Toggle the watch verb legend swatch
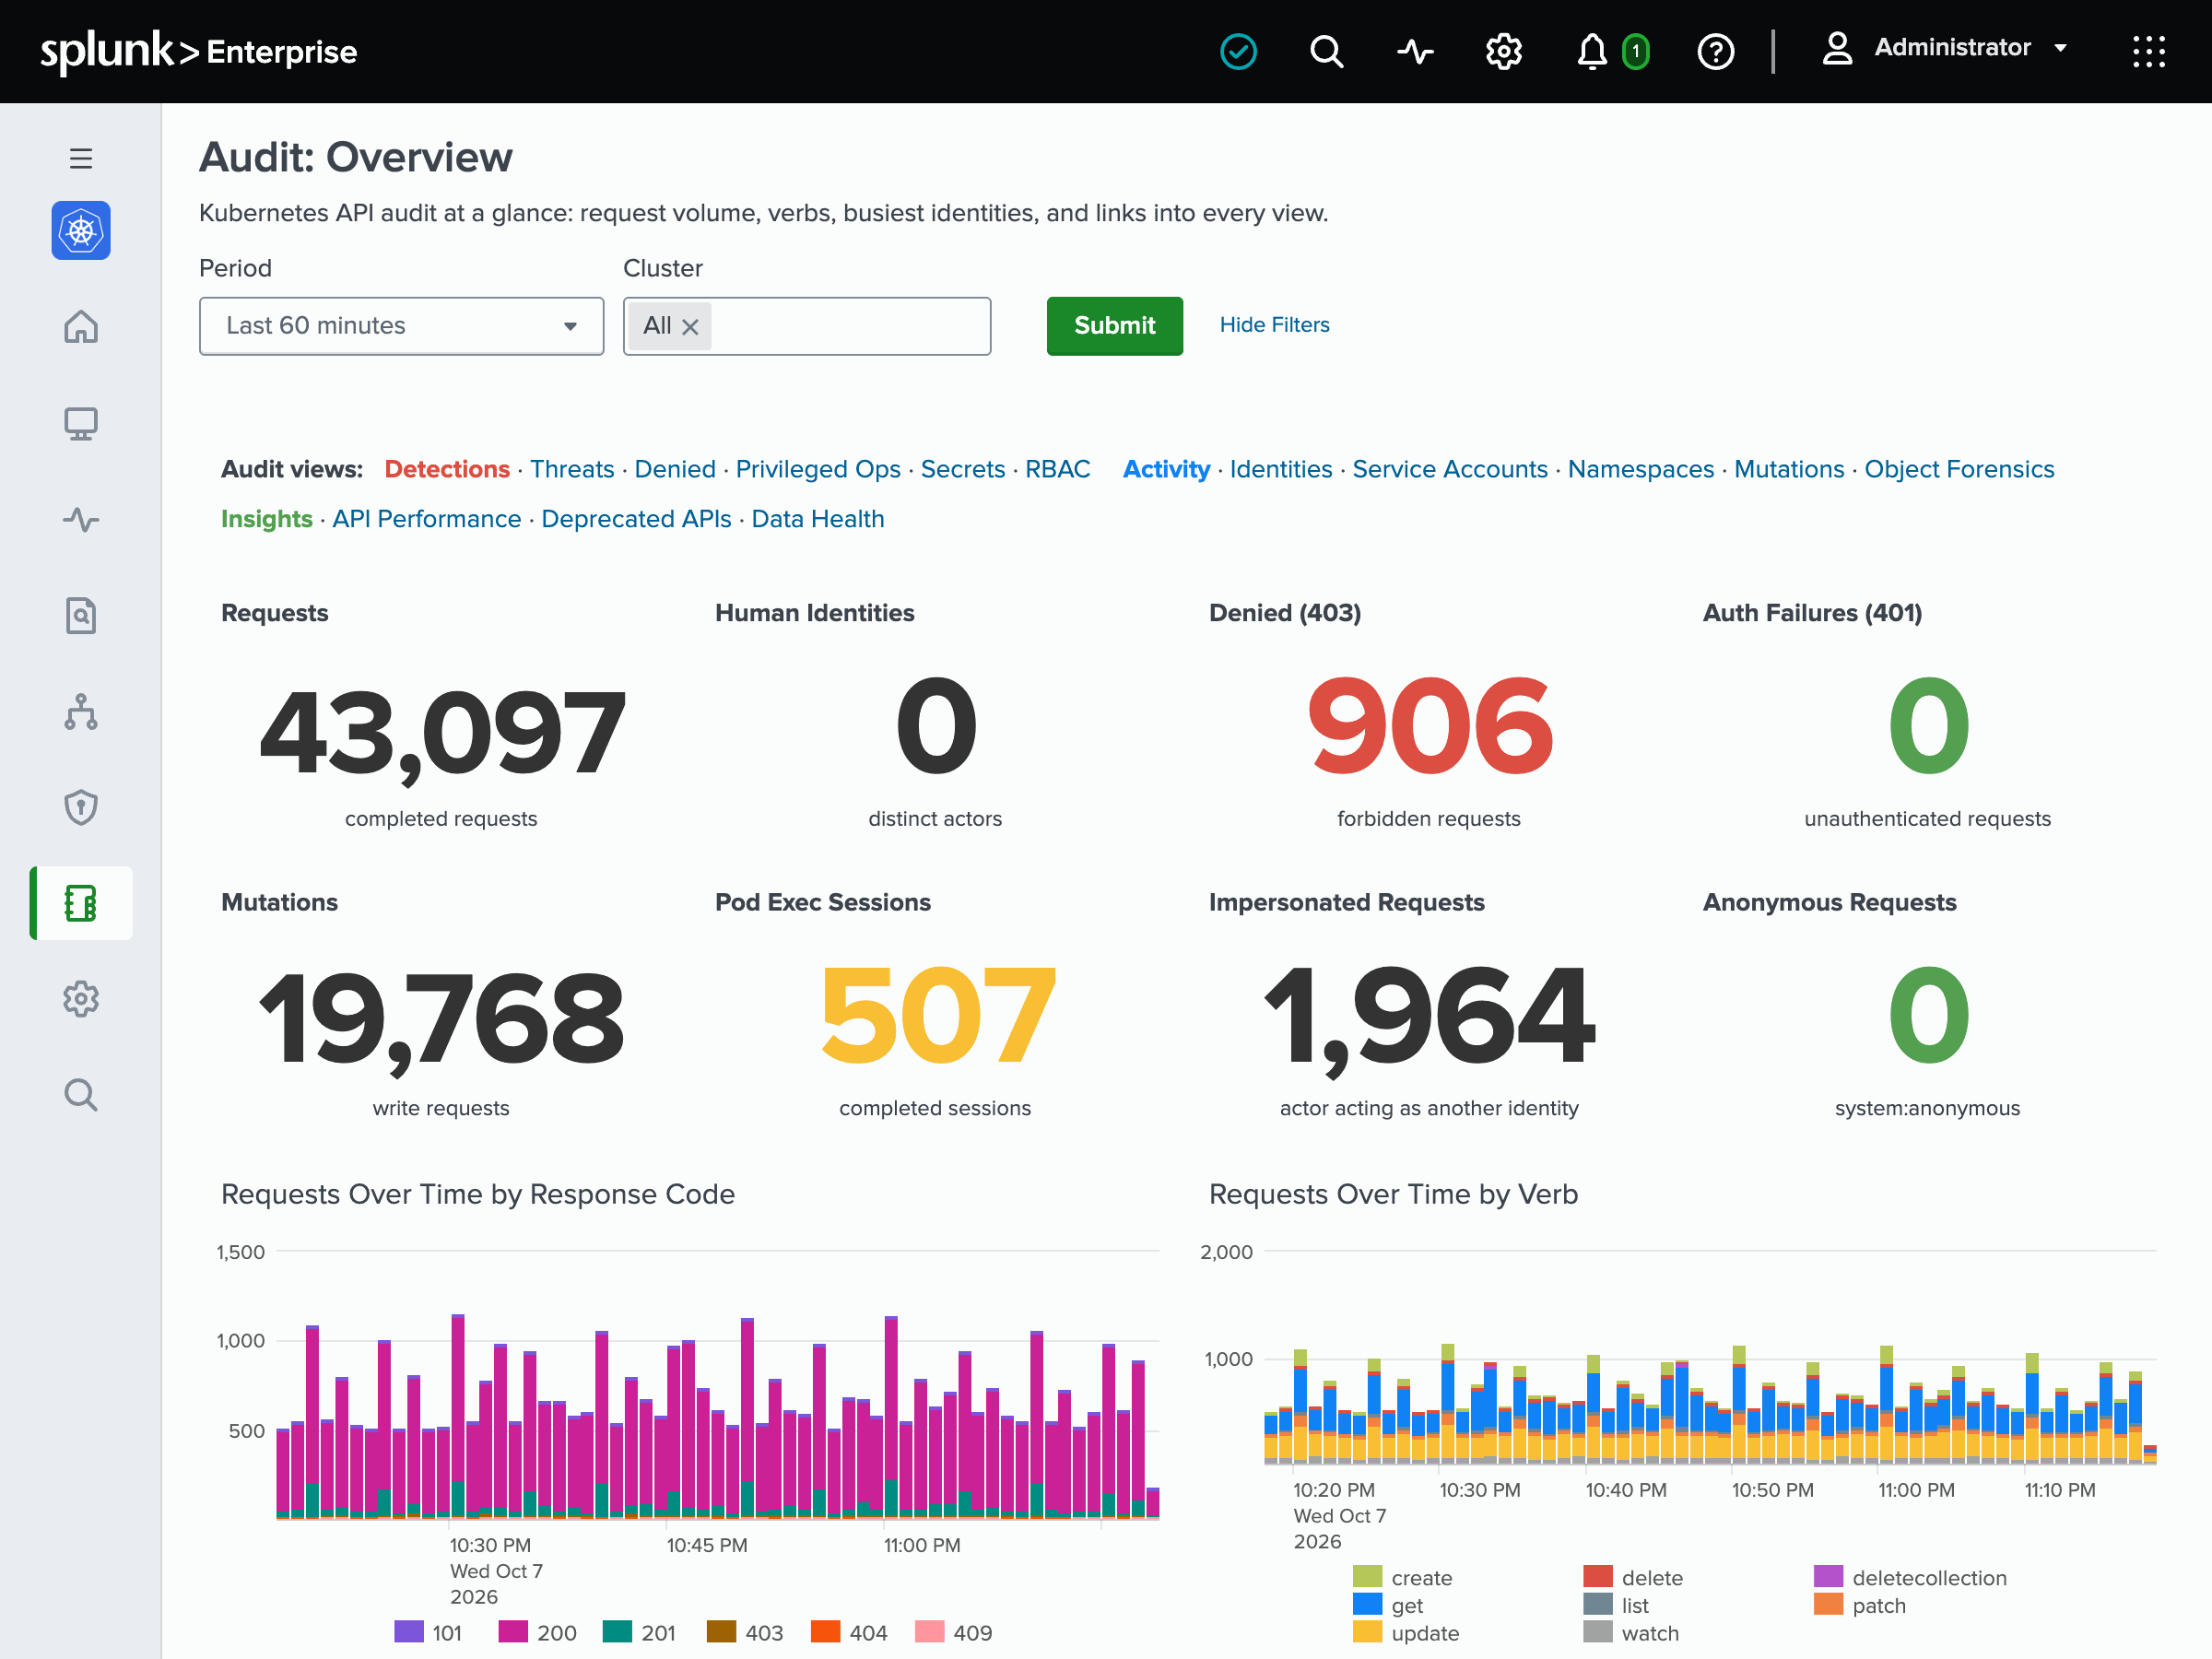This screenshot has width=2212, height=1659. (1598, 1631)
